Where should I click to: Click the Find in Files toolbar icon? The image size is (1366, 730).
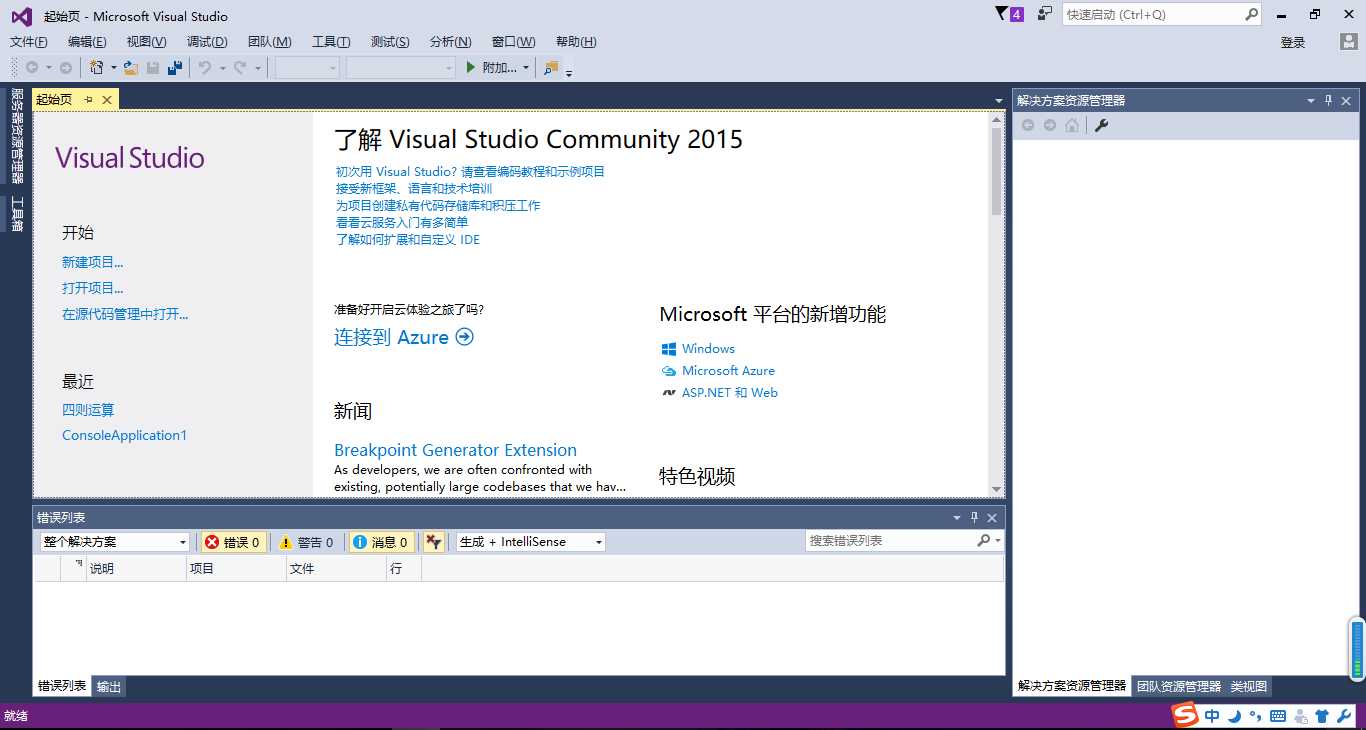(551, 68)
